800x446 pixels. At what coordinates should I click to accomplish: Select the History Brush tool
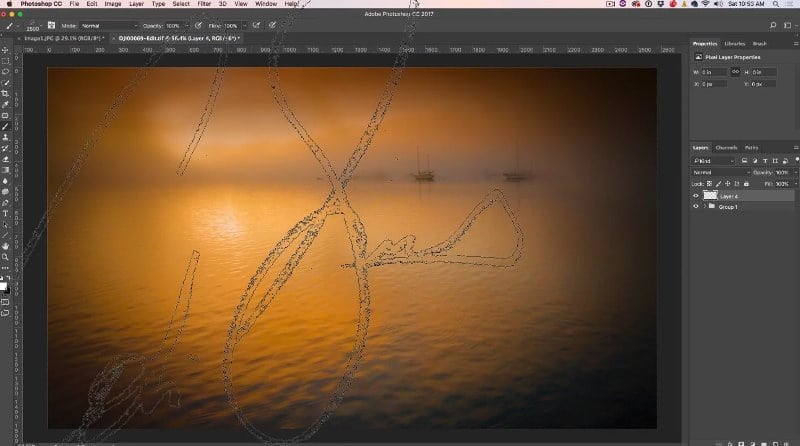(x=5, y=148)
